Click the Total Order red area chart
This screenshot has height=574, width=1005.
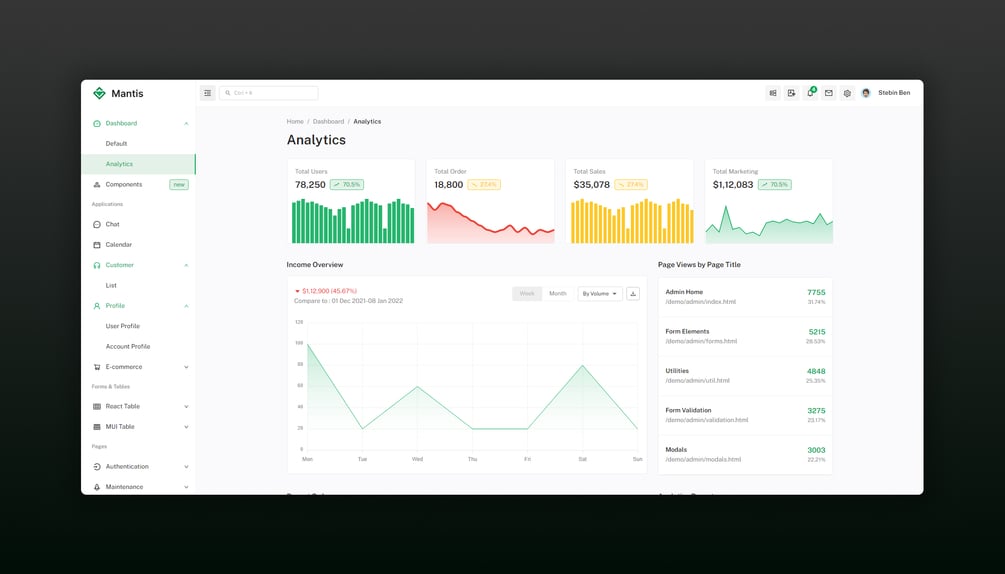(490, 223)
